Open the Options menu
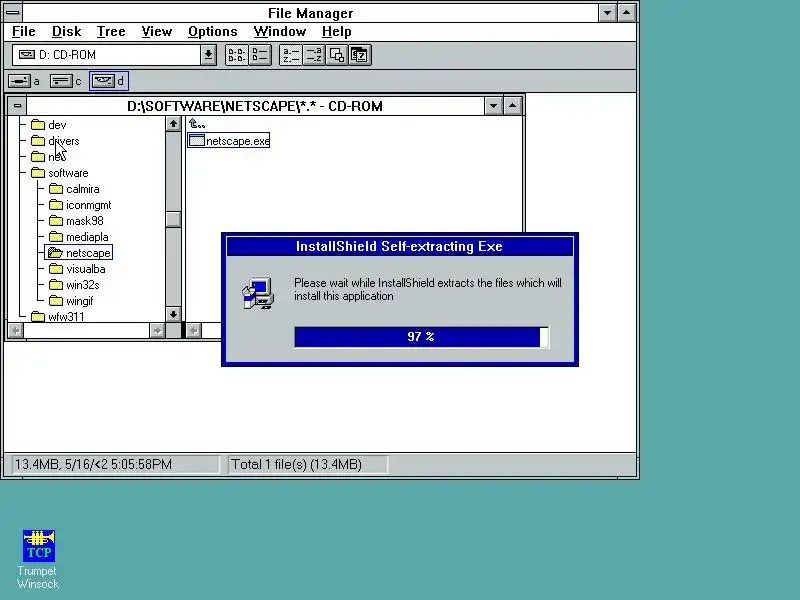This screenshot has width=800, height=600. [213, 32]
